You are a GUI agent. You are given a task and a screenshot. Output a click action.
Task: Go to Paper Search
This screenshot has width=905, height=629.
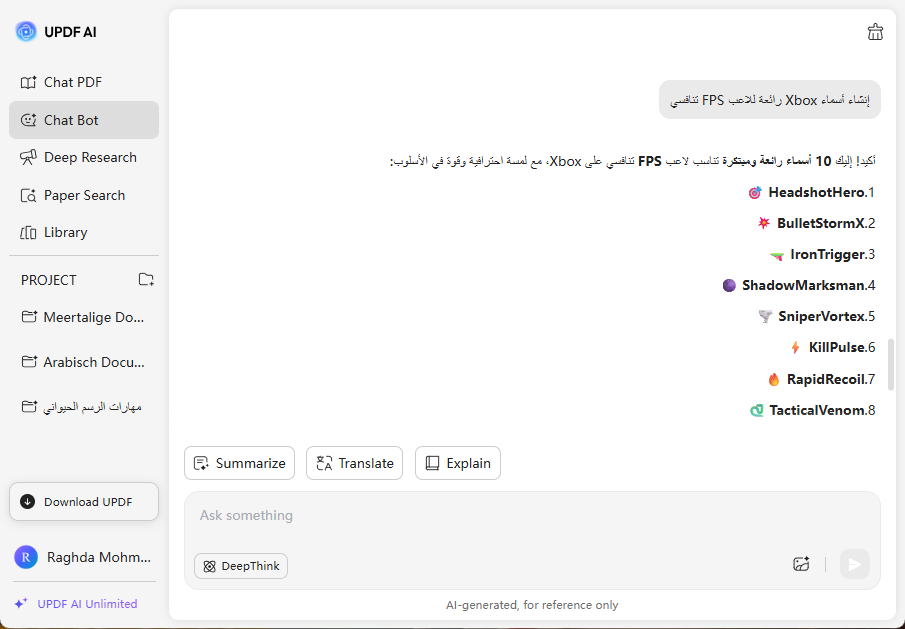pyautogui.click(x=84, y=195)
